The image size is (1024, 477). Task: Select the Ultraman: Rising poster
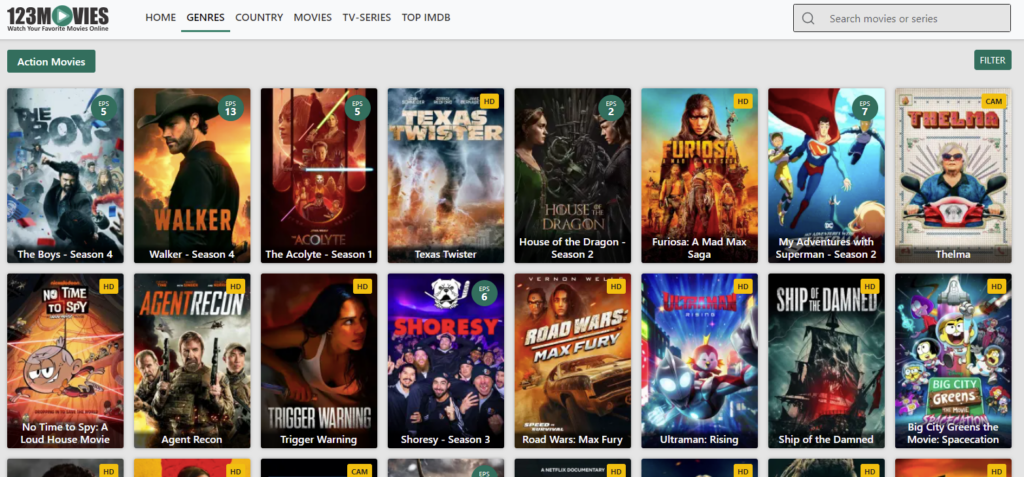[699, 360]
